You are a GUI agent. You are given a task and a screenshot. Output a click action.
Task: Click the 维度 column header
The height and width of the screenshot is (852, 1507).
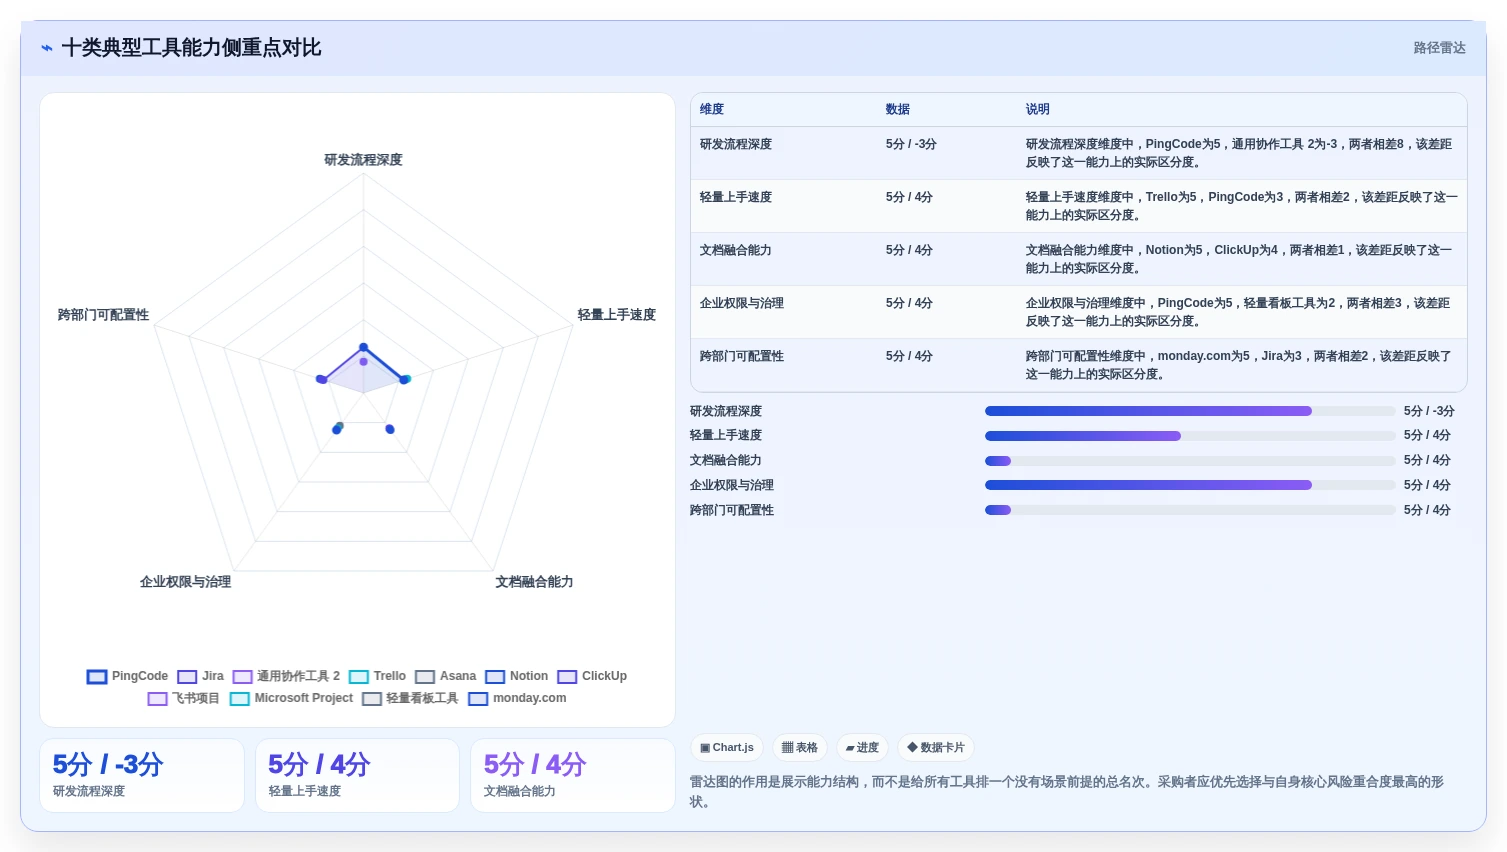pyautogui.click(x=712, y=109)
